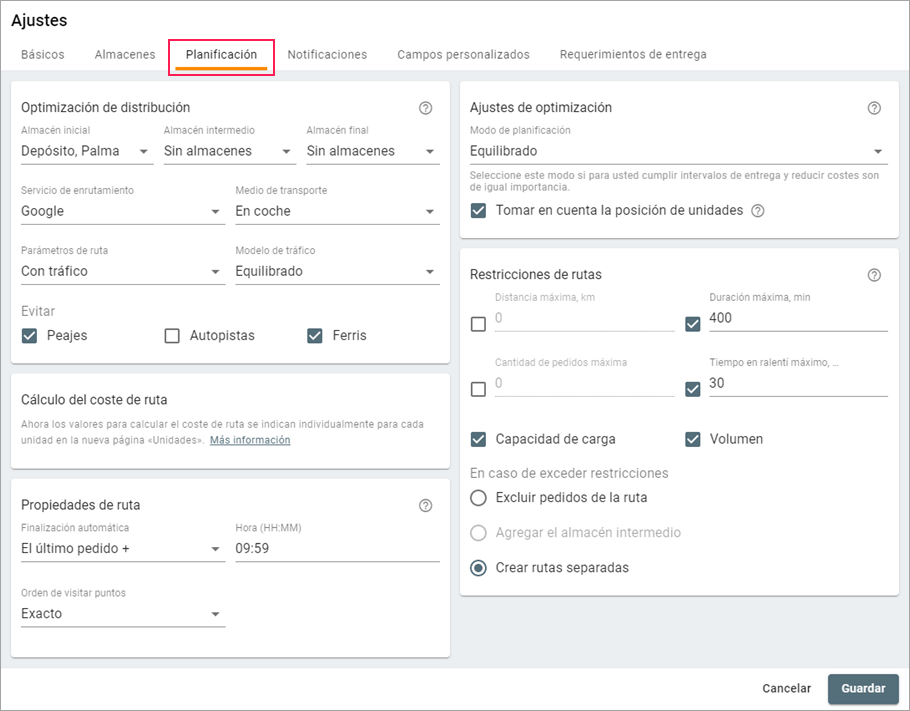Open the Almacenes tab
Viewport: 910px width, 711px height.
(125, 55)
